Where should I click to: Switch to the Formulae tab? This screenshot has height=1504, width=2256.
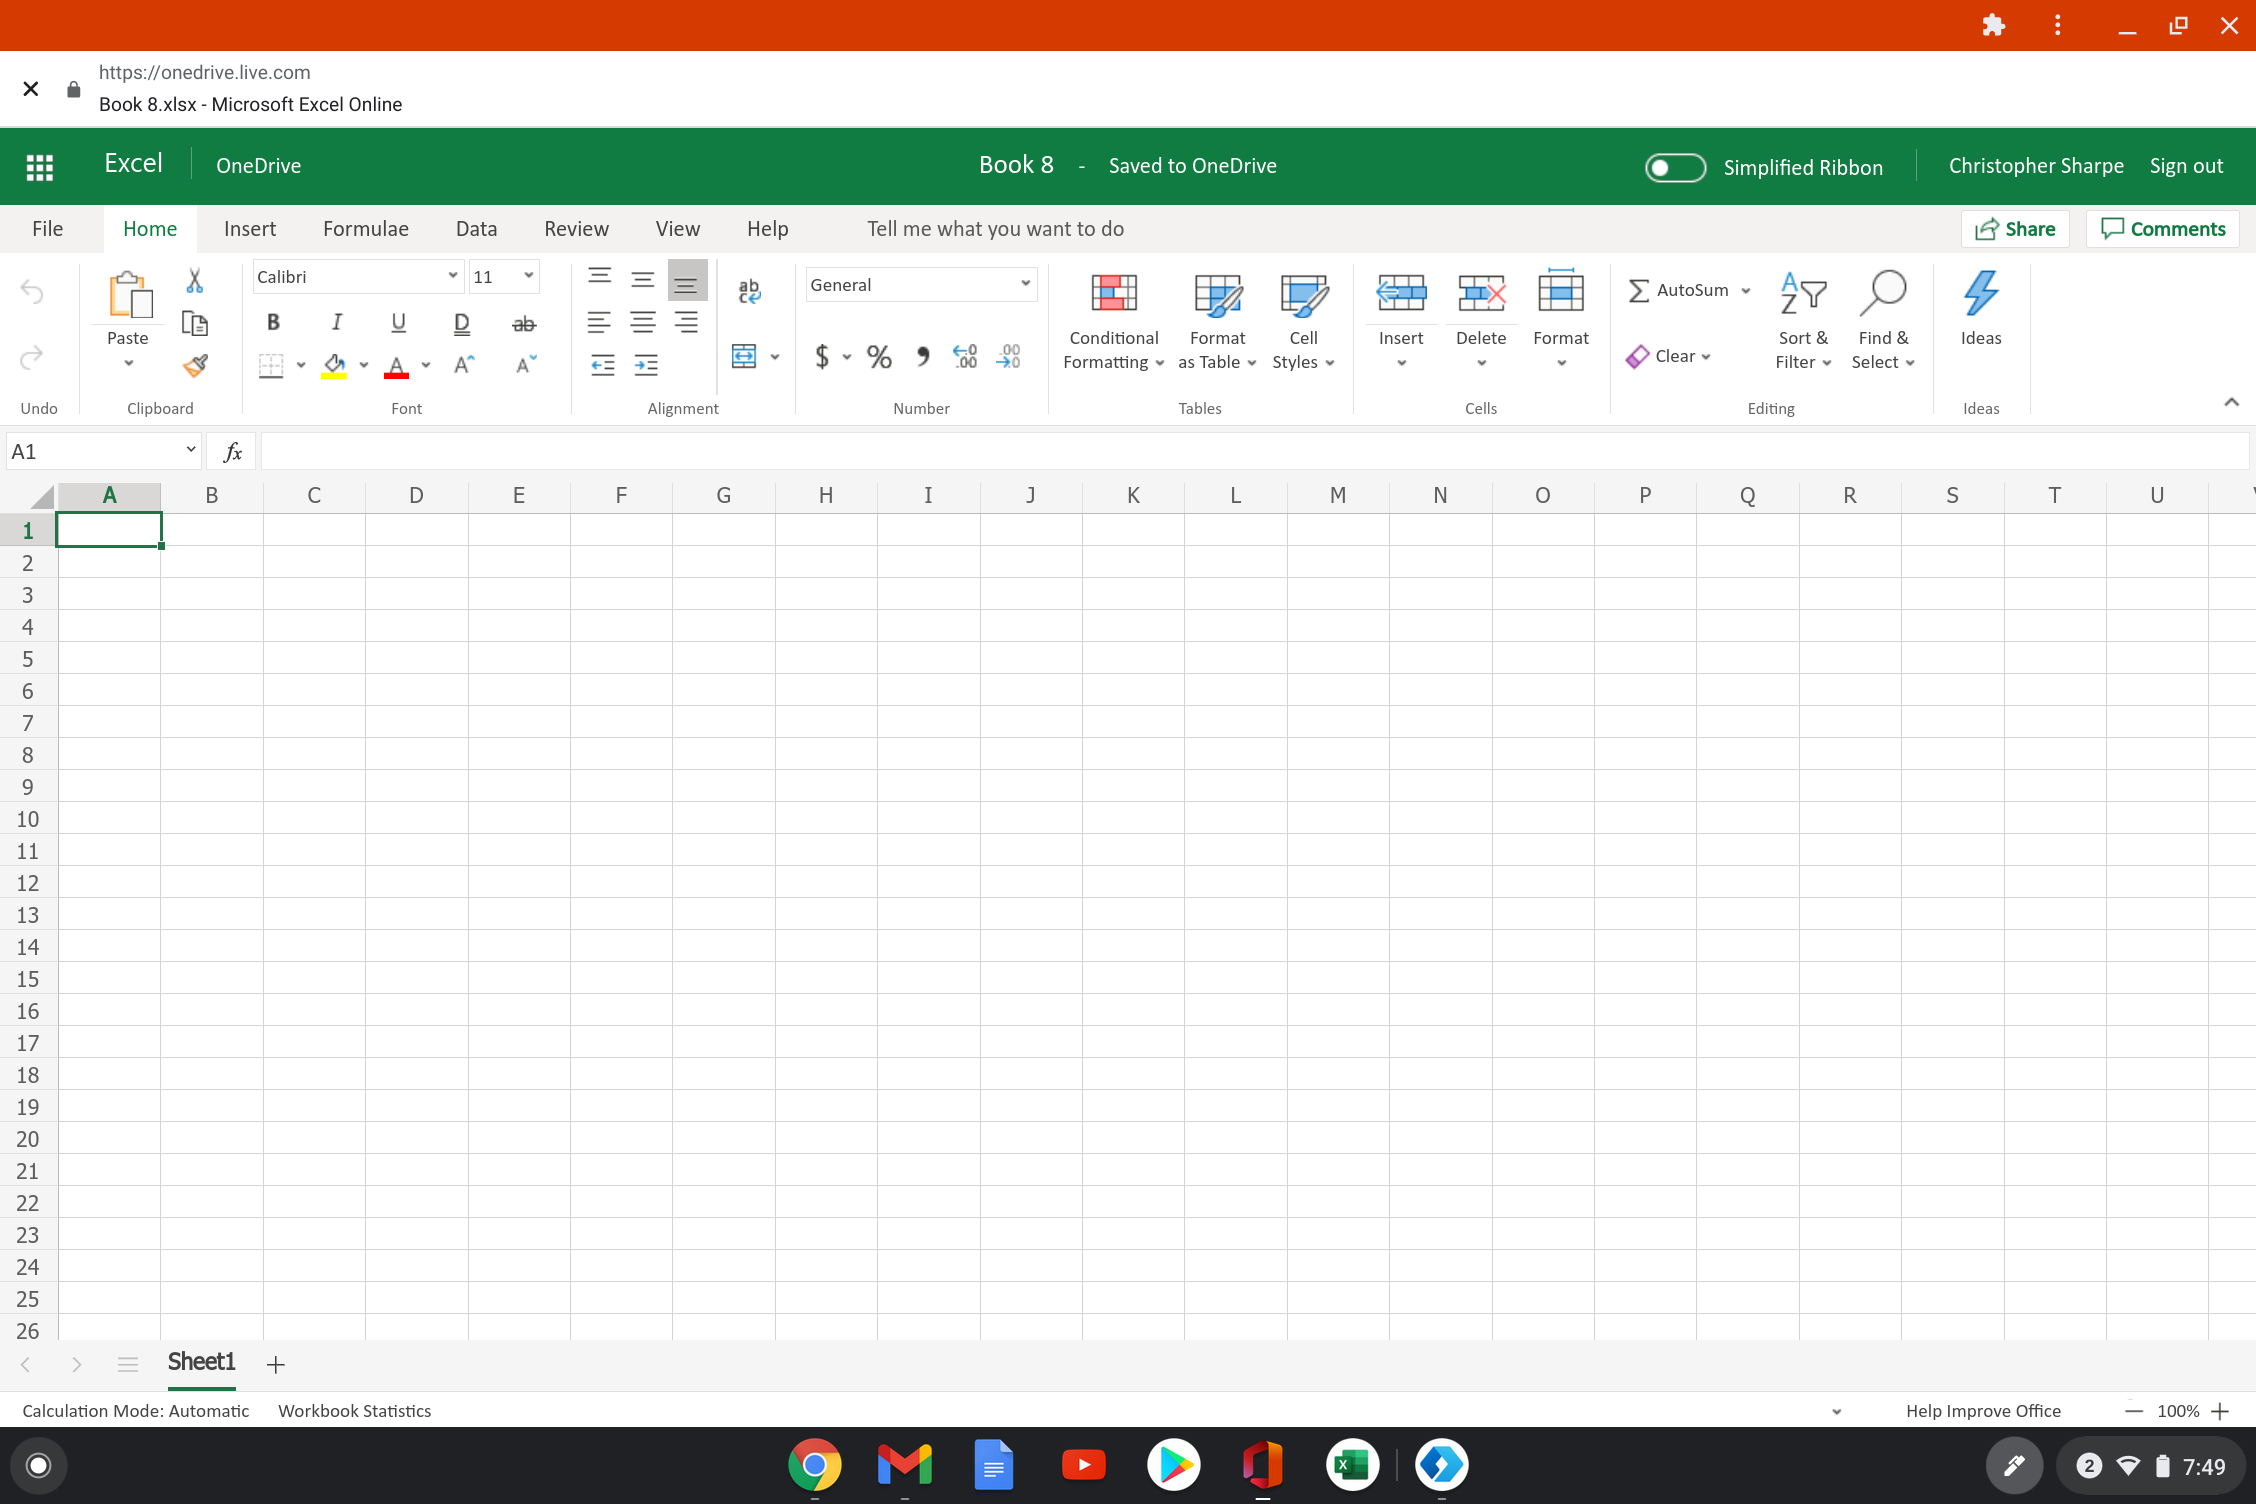click(x=366, y=229)
